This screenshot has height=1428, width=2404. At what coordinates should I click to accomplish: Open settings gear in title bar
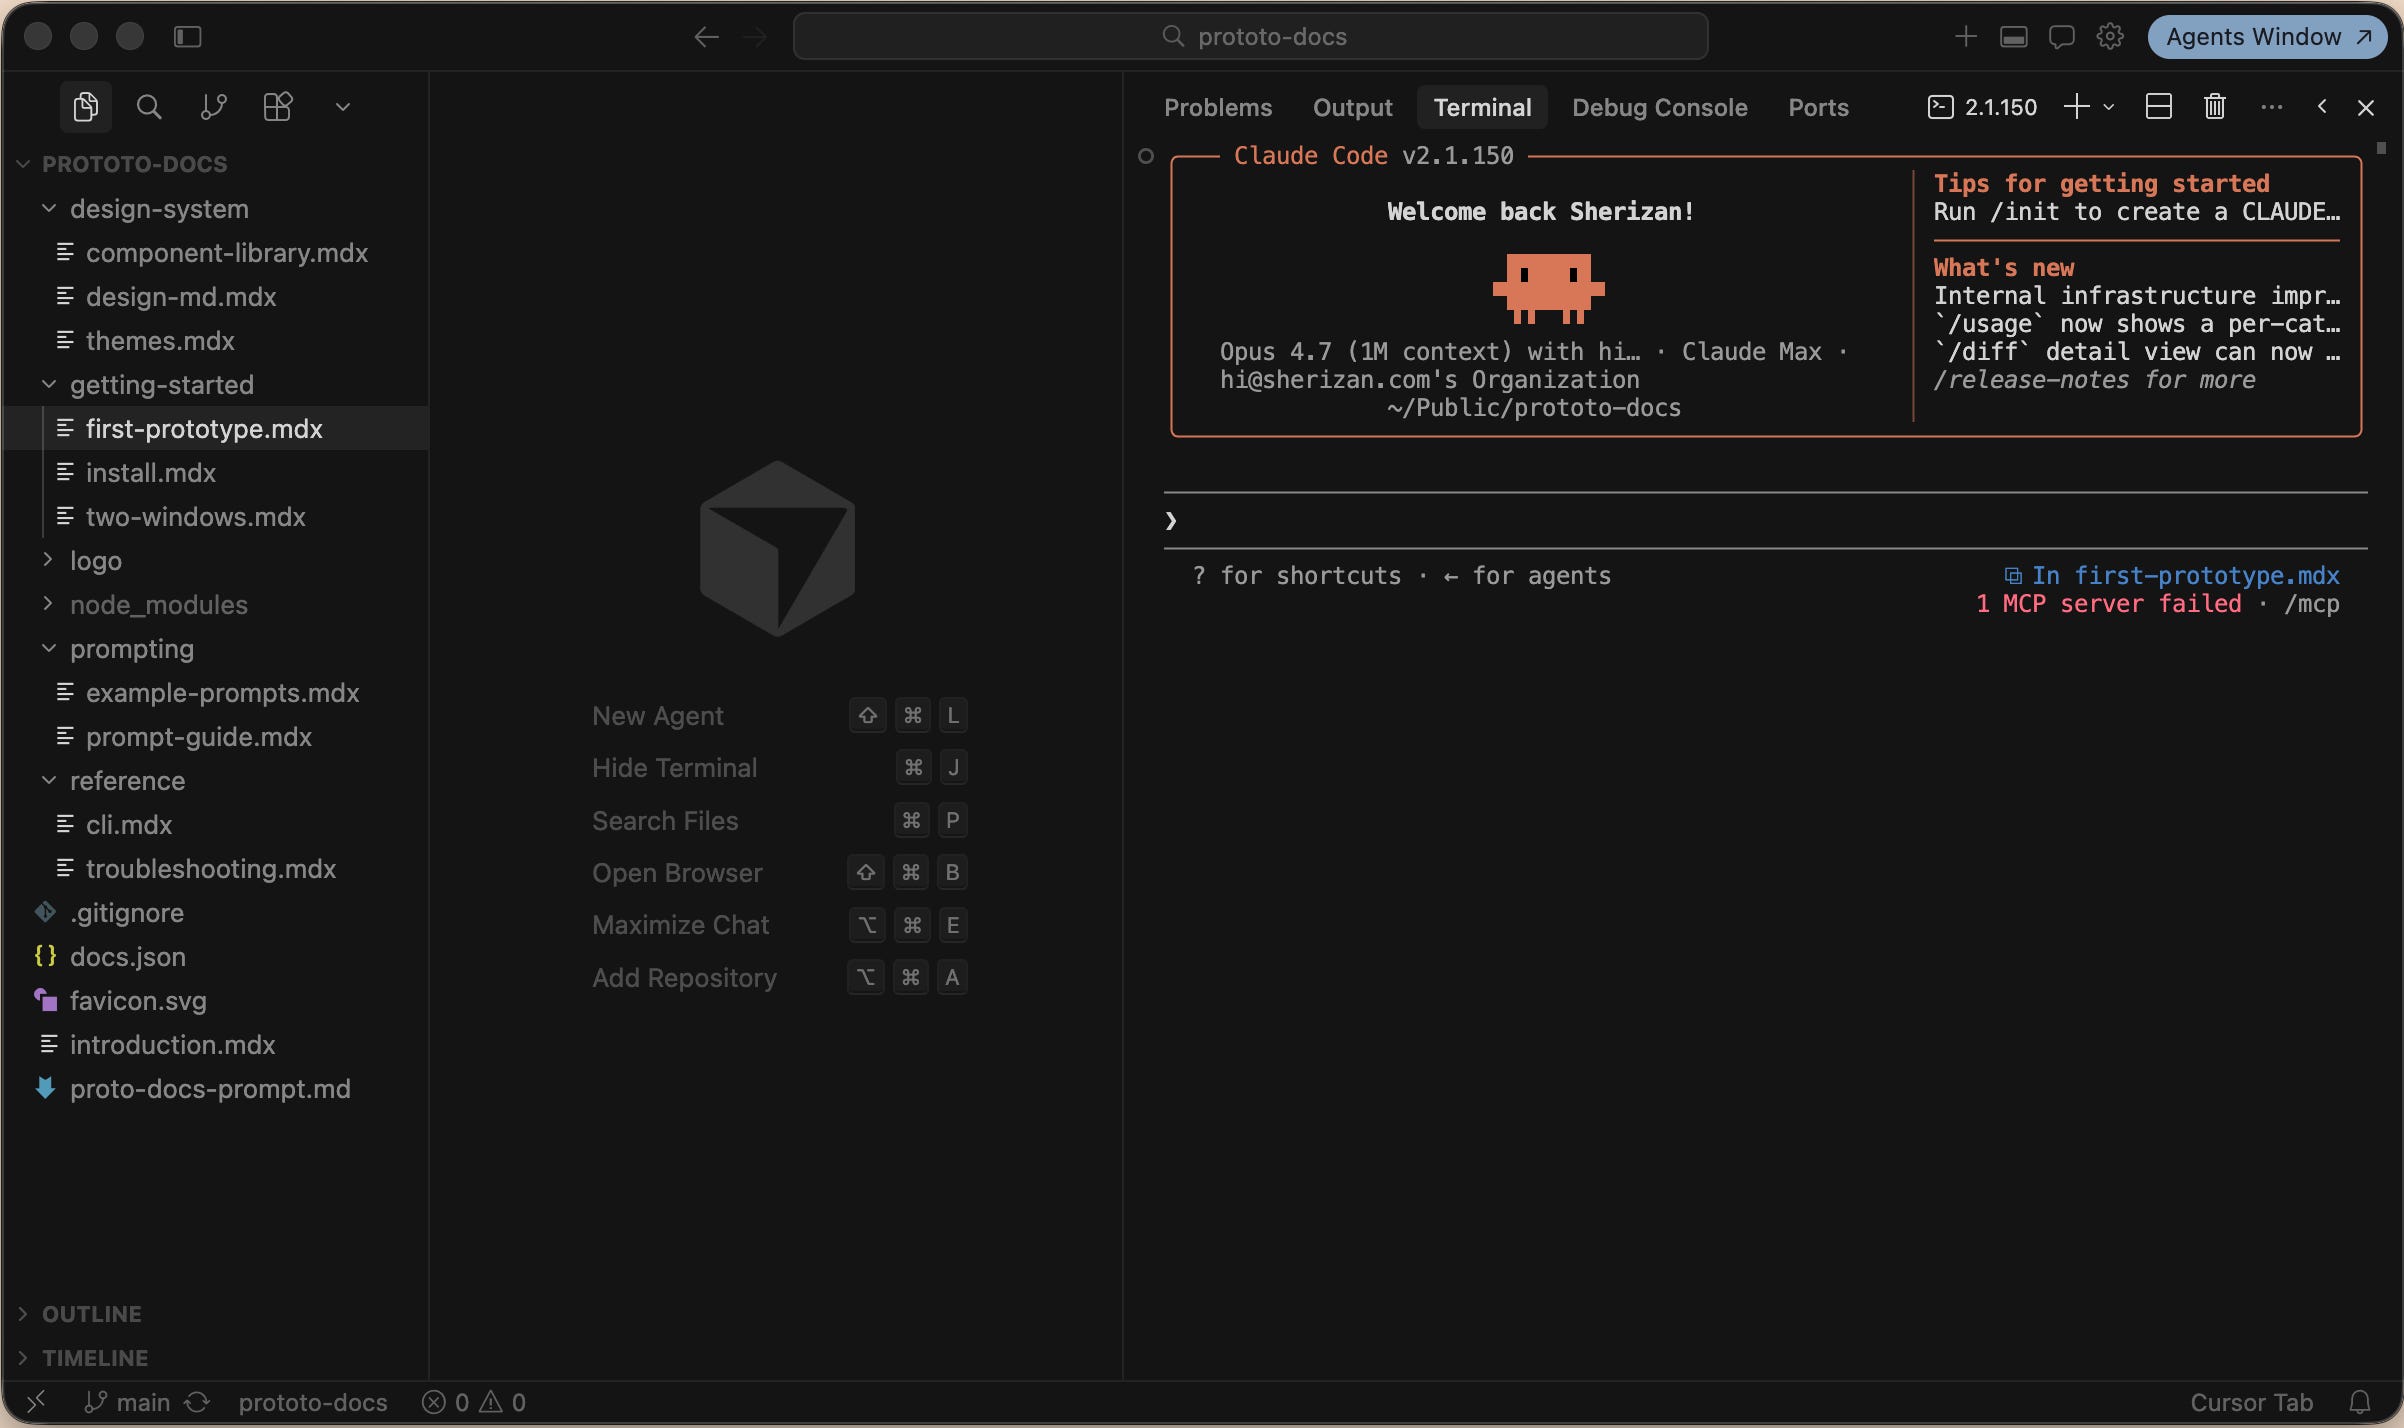(x=2110, y=37)
